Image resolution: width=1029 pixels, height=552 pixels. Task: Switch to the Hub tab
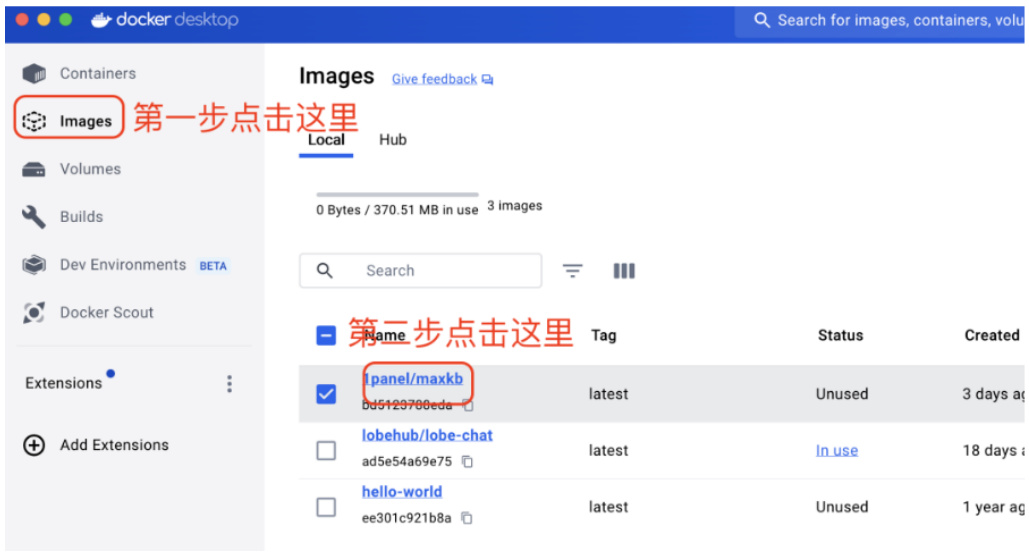[x=392, y=140]
